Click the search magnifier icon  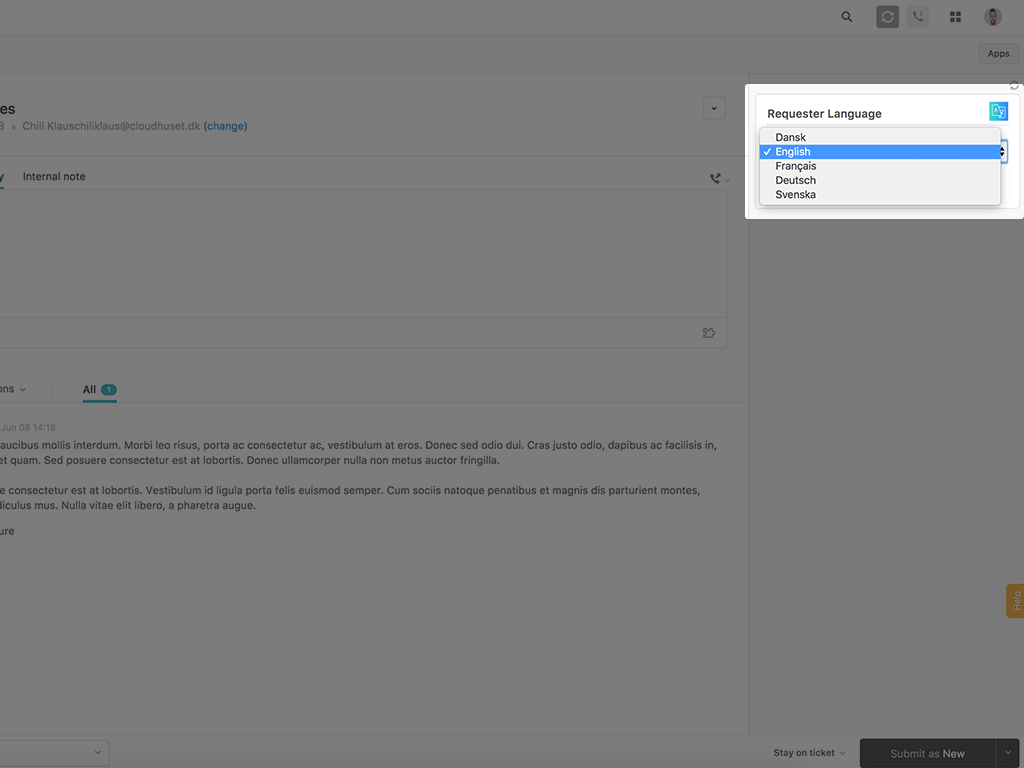coord(847,17)
